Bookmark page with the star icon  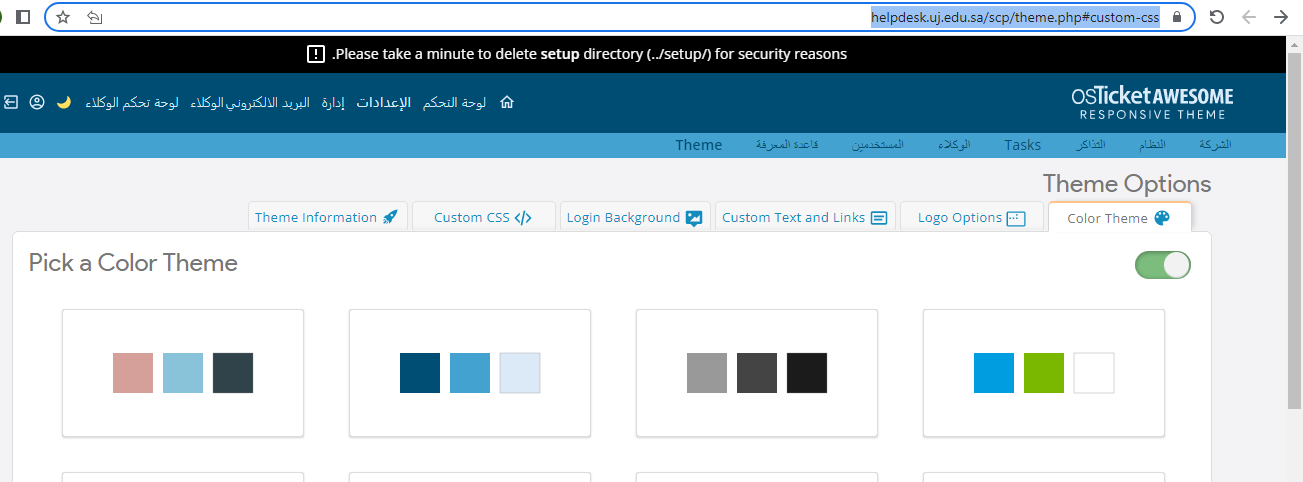pyautogui.click(x=63, y=17)
